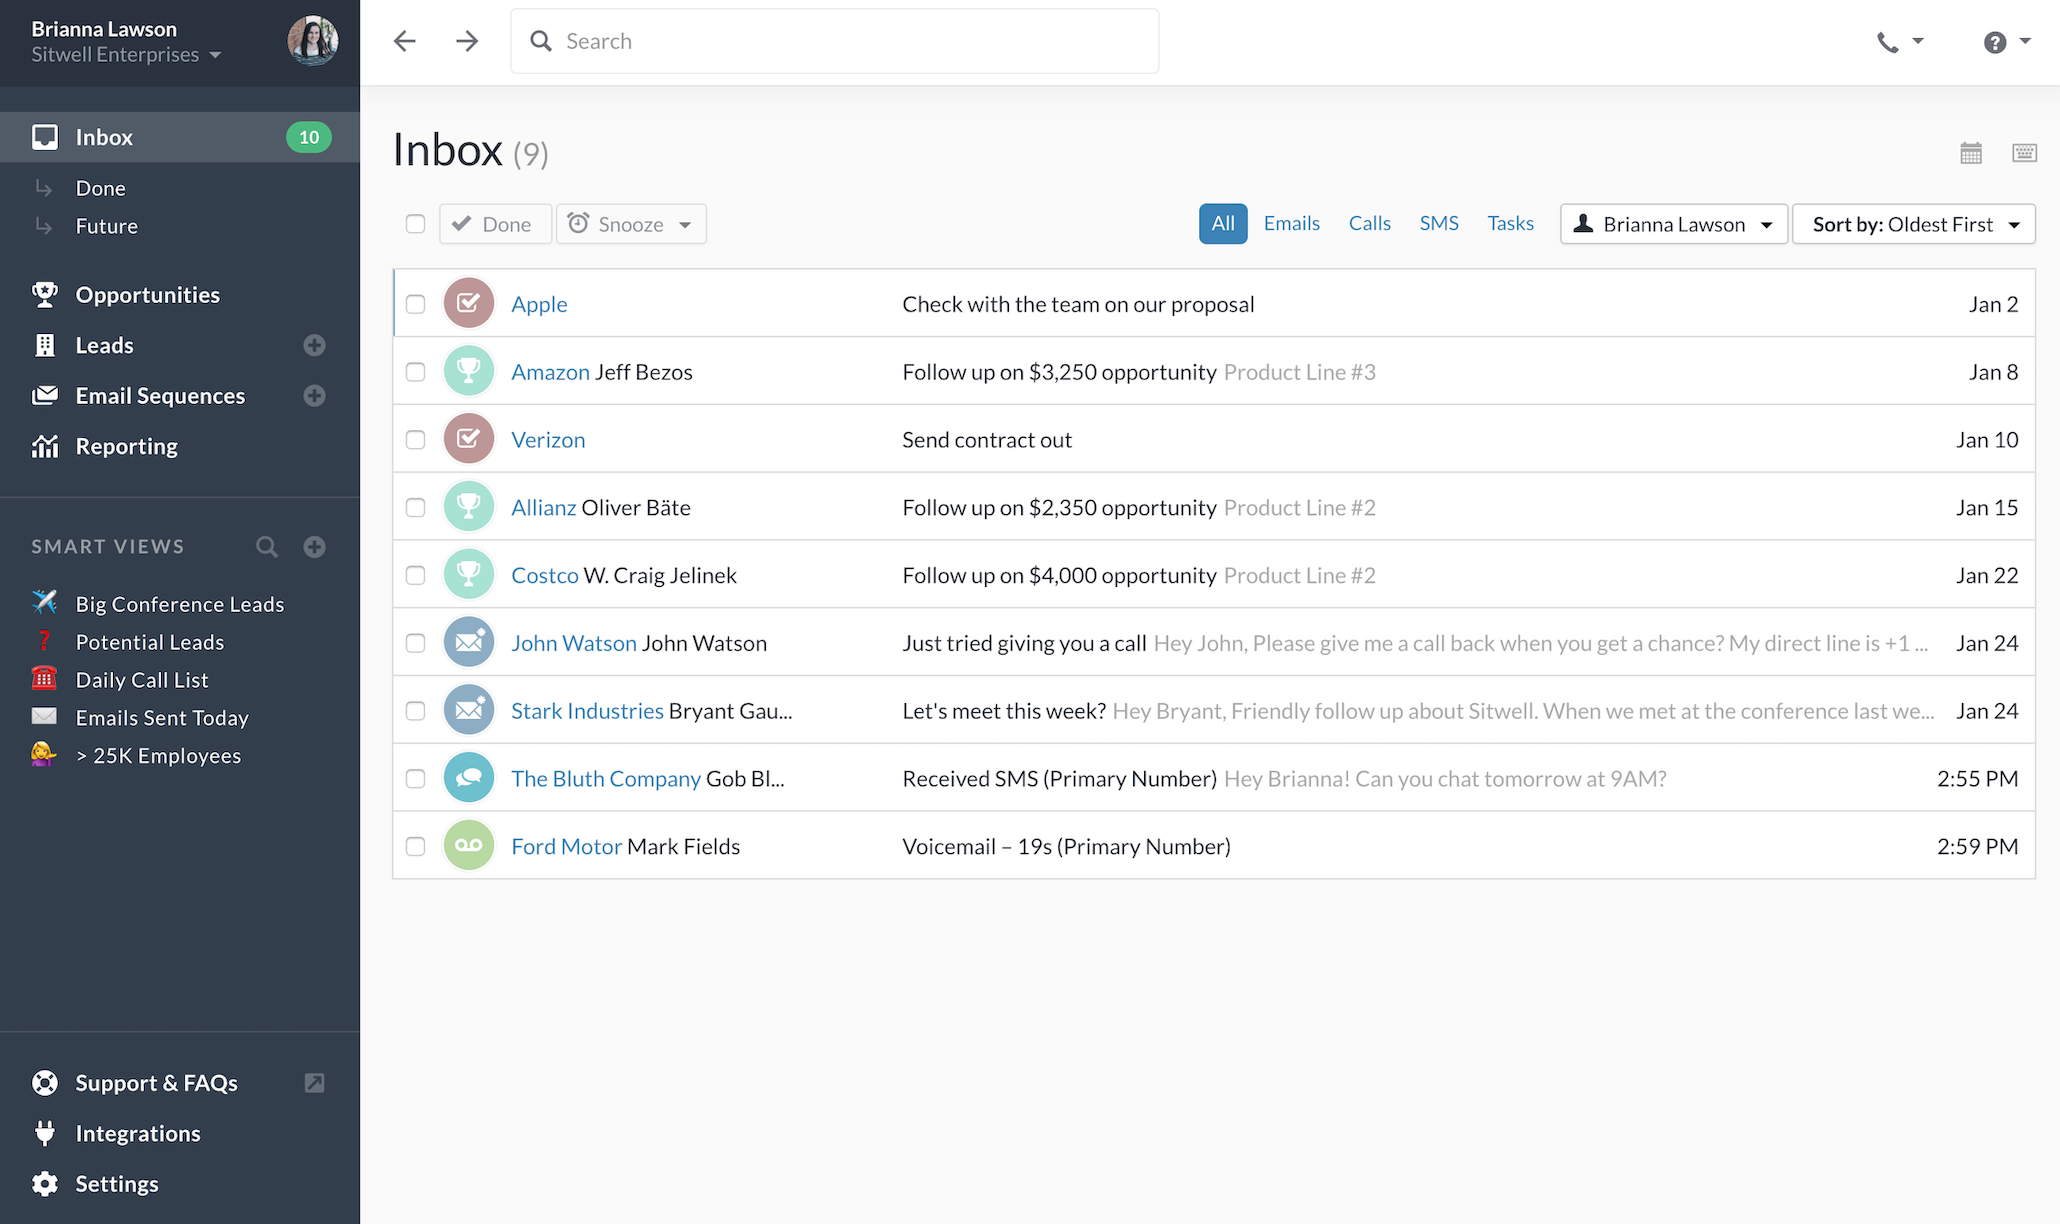
Task: Search Smart Views with magnifier icon
Action: [266, 547]
